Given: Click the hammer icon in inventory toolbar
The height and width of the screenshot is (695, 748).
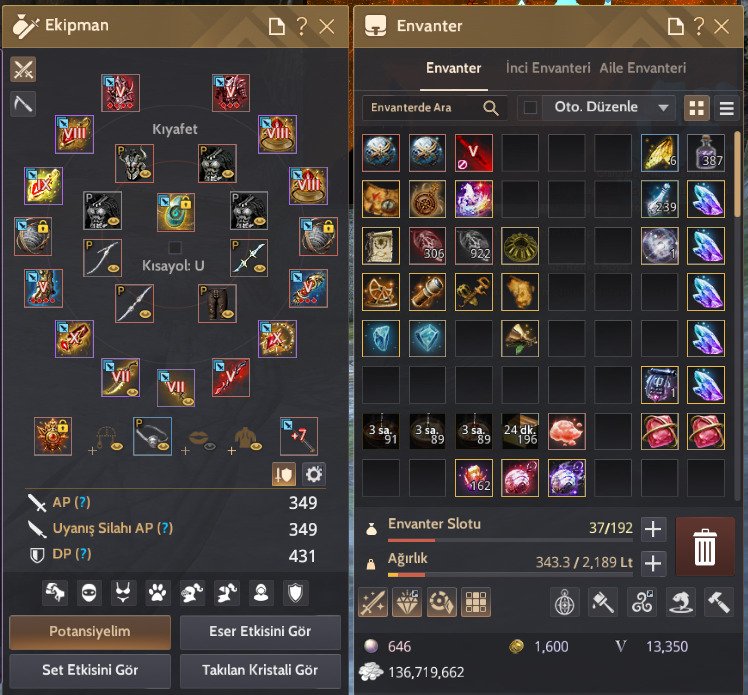Looking at the screenshot, I should [x=718, y=602].
